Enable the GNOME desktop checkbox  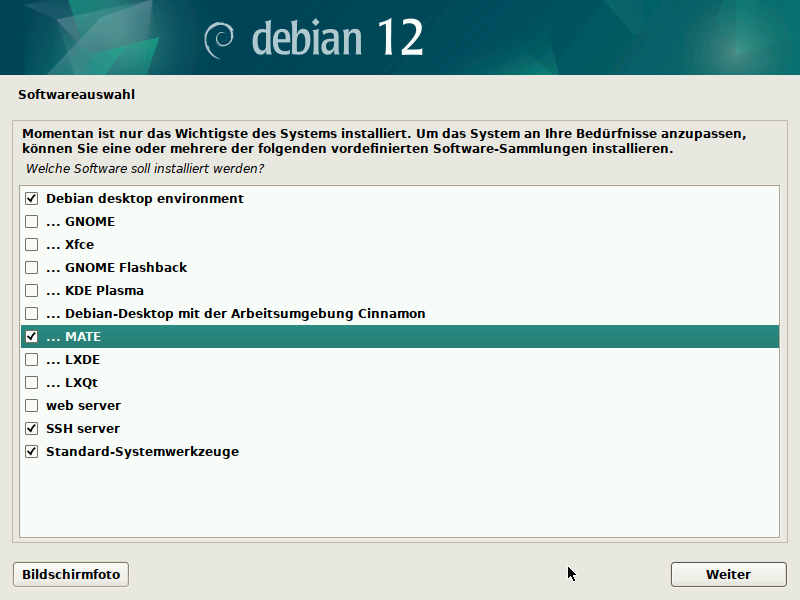coord(32,222)
